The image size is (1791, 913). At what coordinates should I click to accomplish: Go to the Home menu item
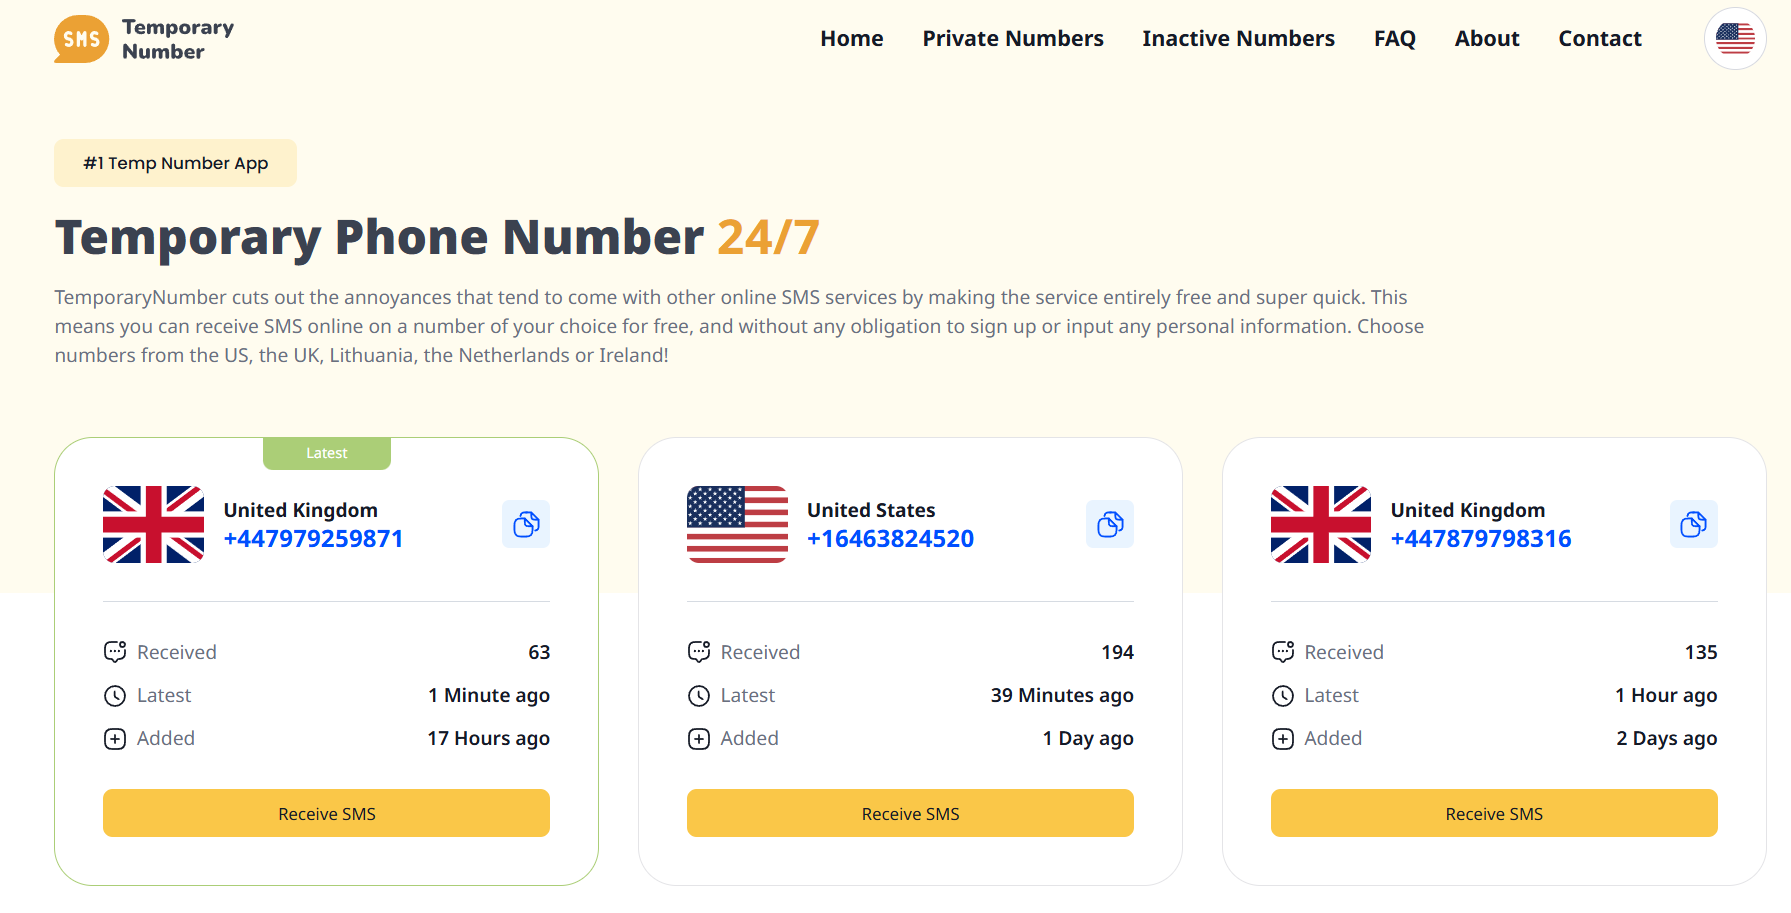point(852,39)
